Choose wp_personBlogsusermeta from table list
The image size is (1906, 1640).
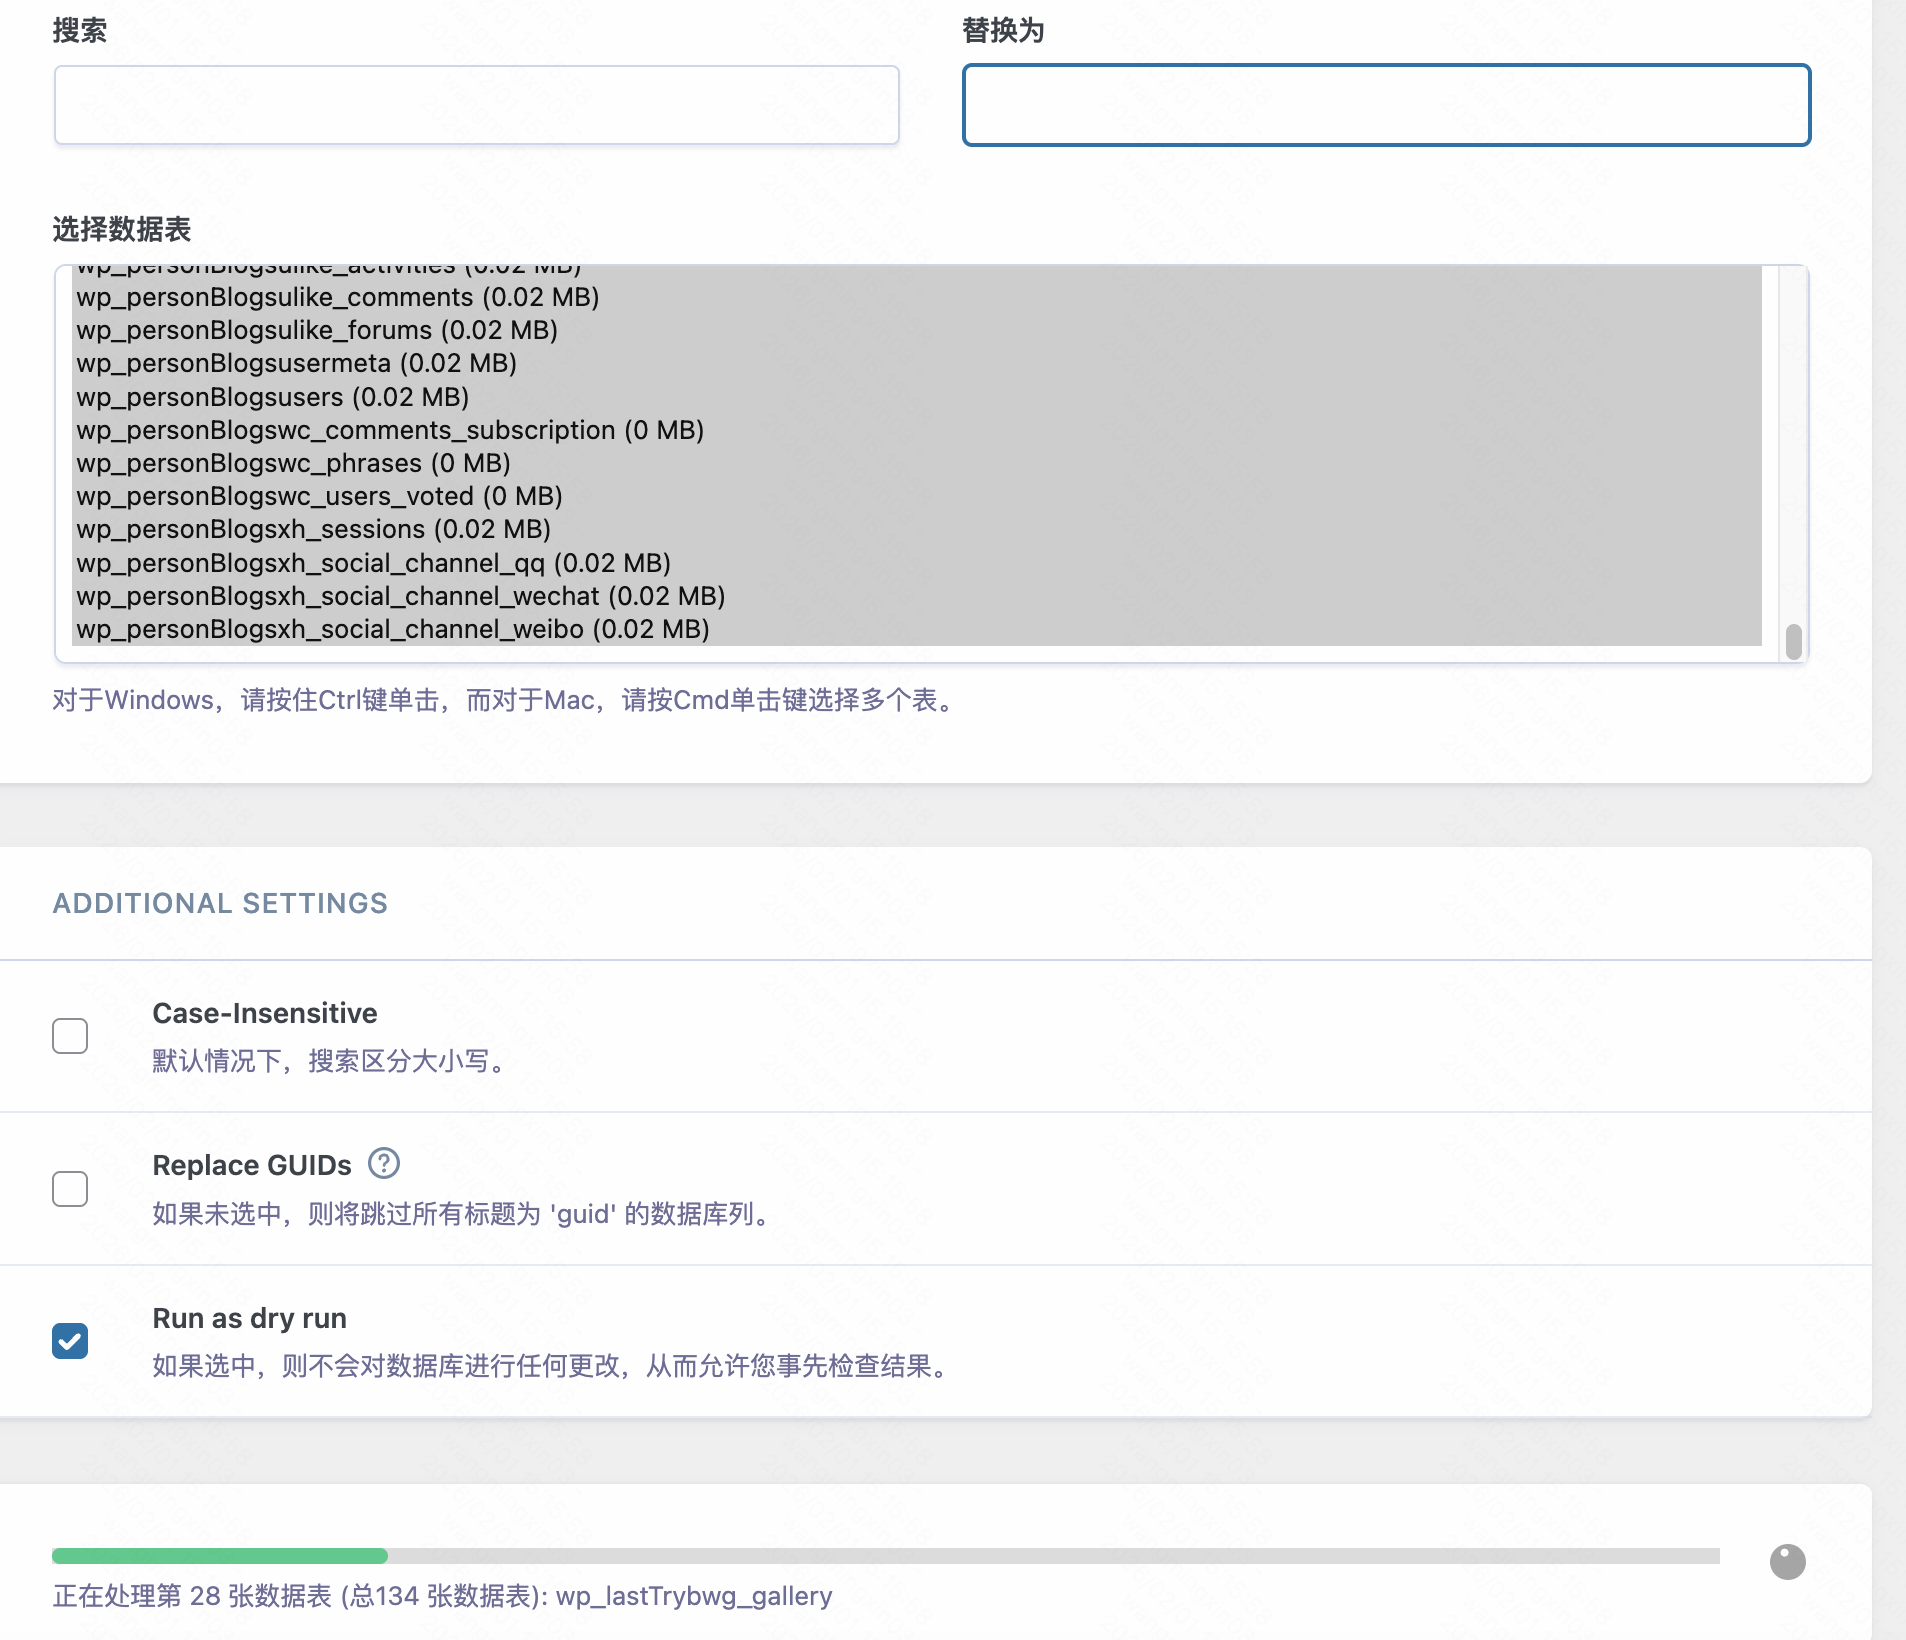click(296, 363)
